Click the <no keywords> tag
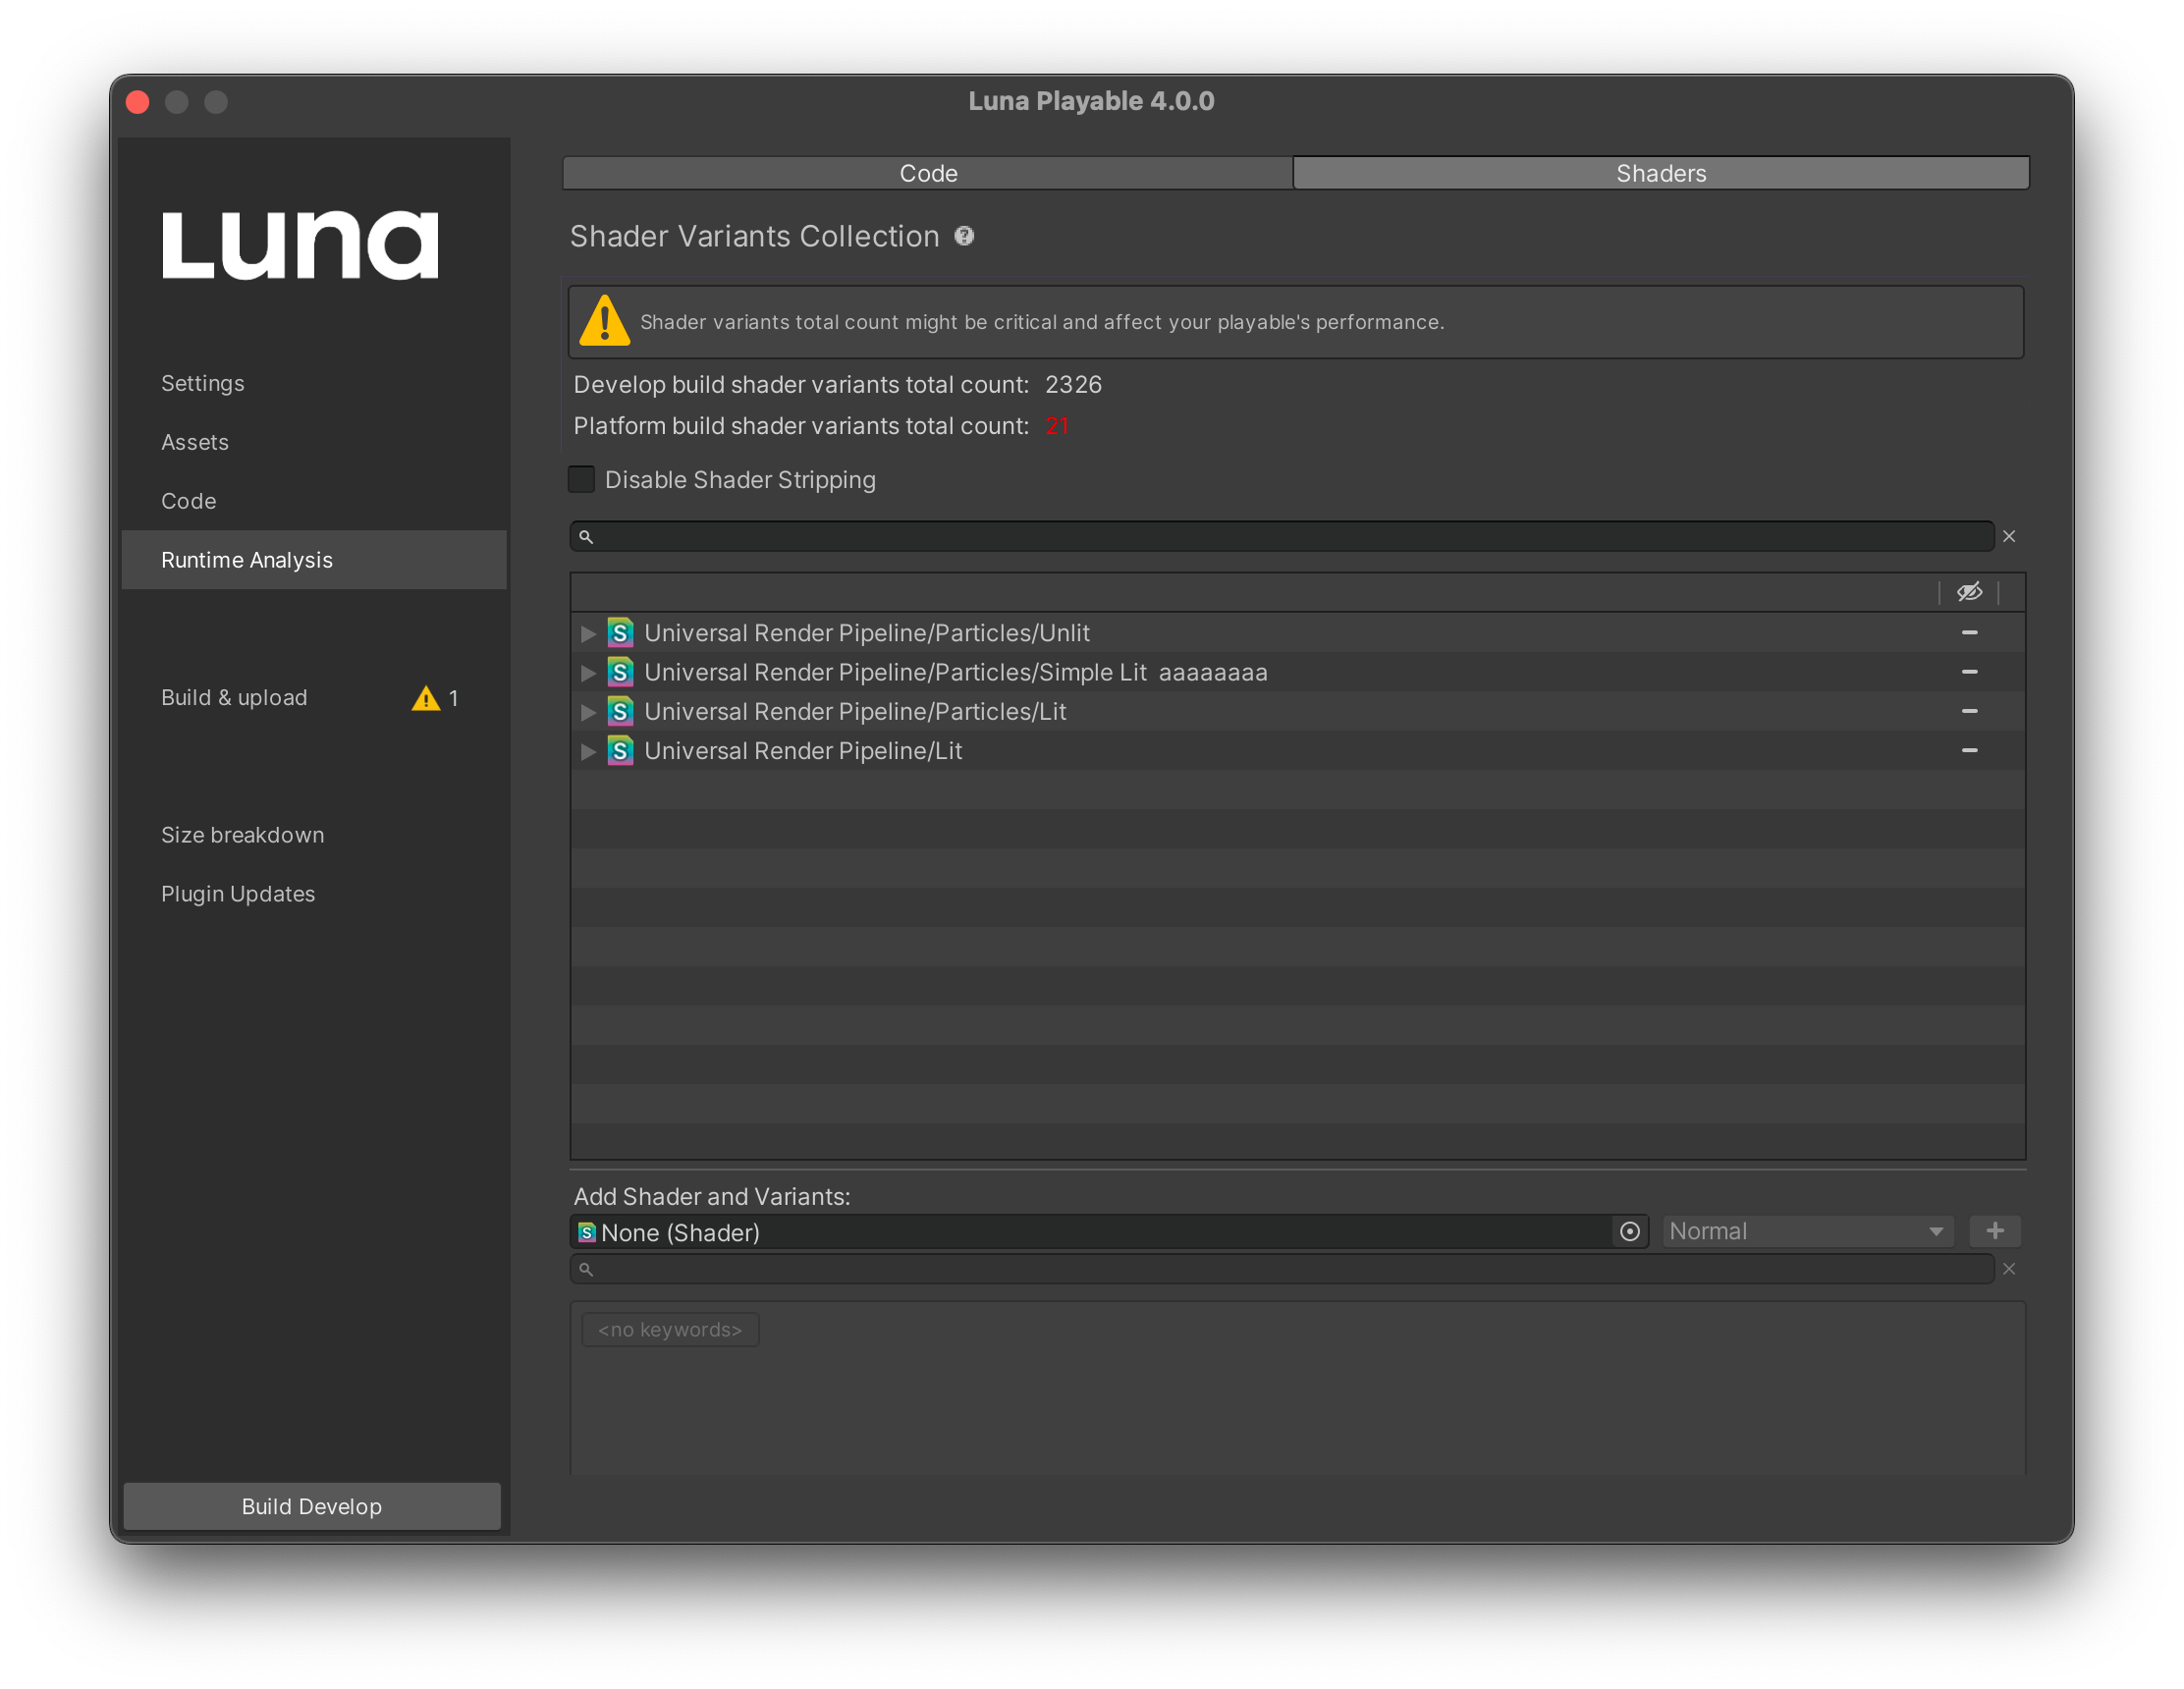The image size is (2184, 1689). (670, 1330)
